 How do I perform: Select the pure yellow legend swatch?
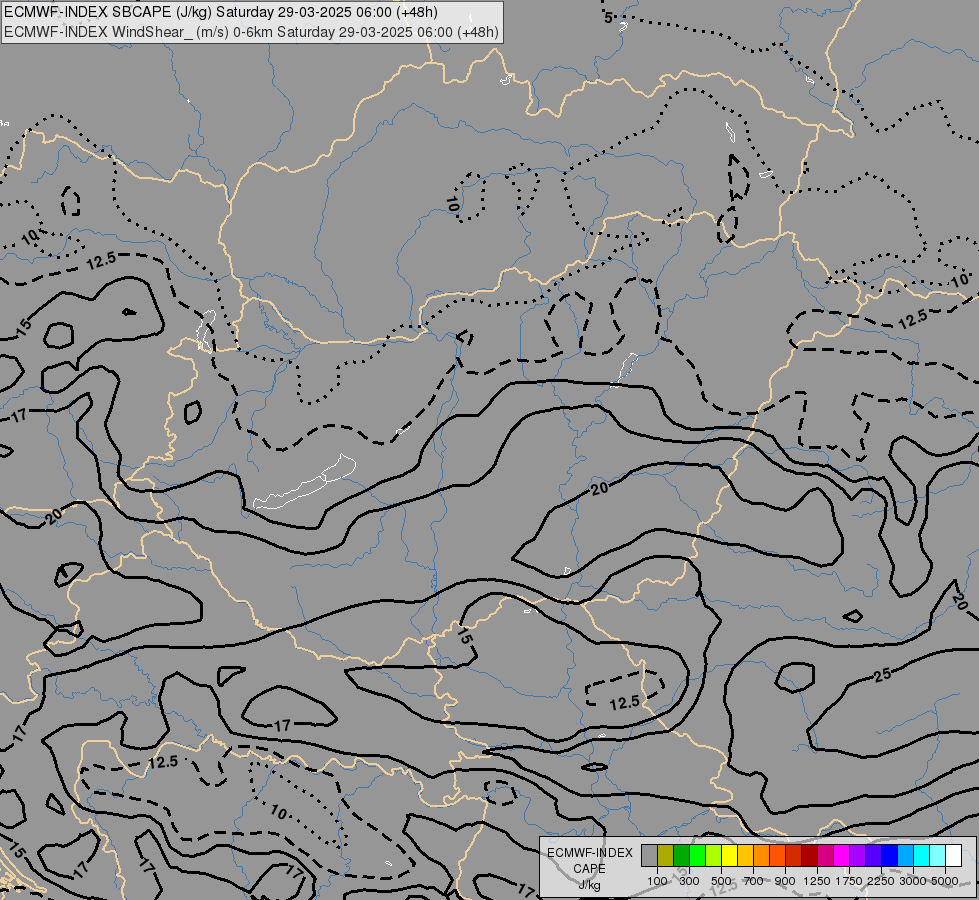[729, 856]
